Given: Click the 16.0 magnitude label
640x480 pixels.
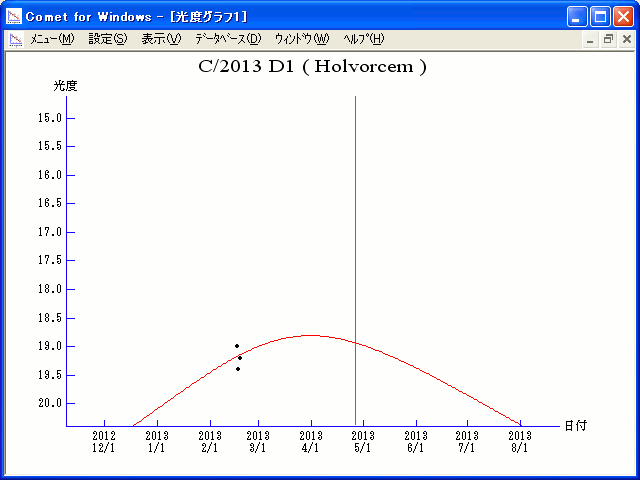Looking at the screenshot, I should pos(50,175).
